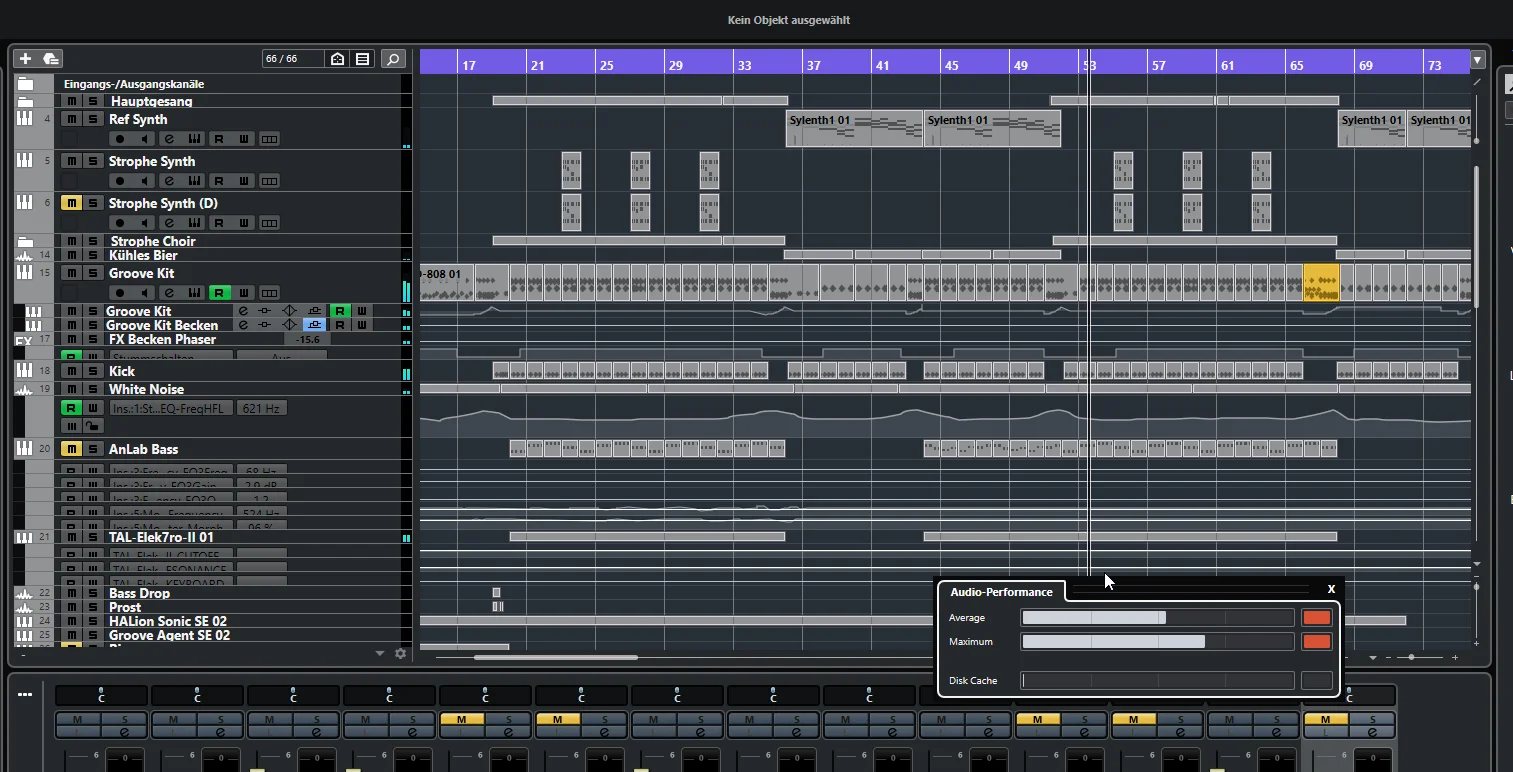The width and height of the screenshot is (1513, 772).
Task: Open track presets icon beside Add Track
Action: coord(50,59)
